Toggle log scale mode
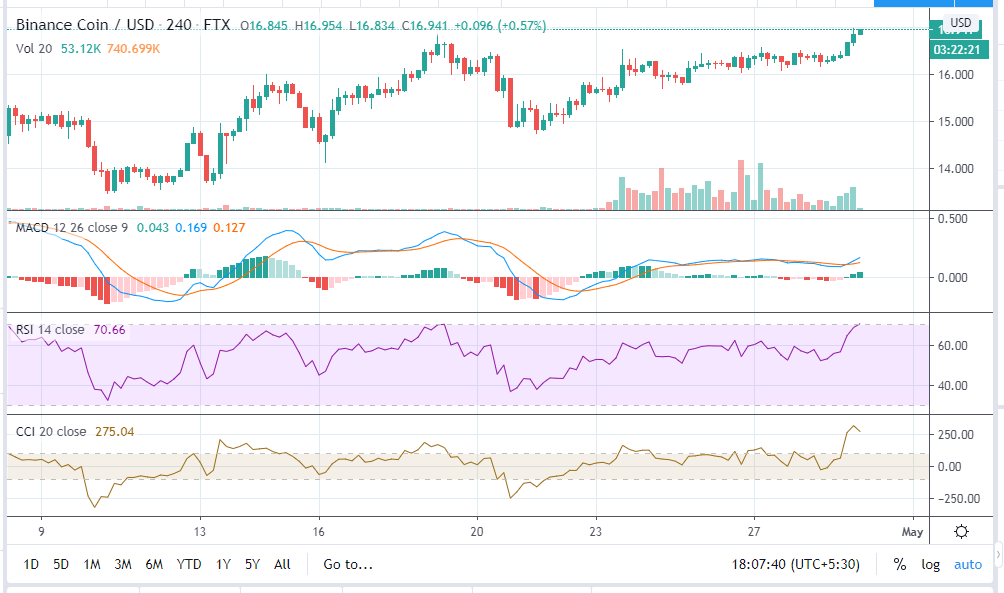Viewport: 1004px width, 593px height. (x=930, y=564)
